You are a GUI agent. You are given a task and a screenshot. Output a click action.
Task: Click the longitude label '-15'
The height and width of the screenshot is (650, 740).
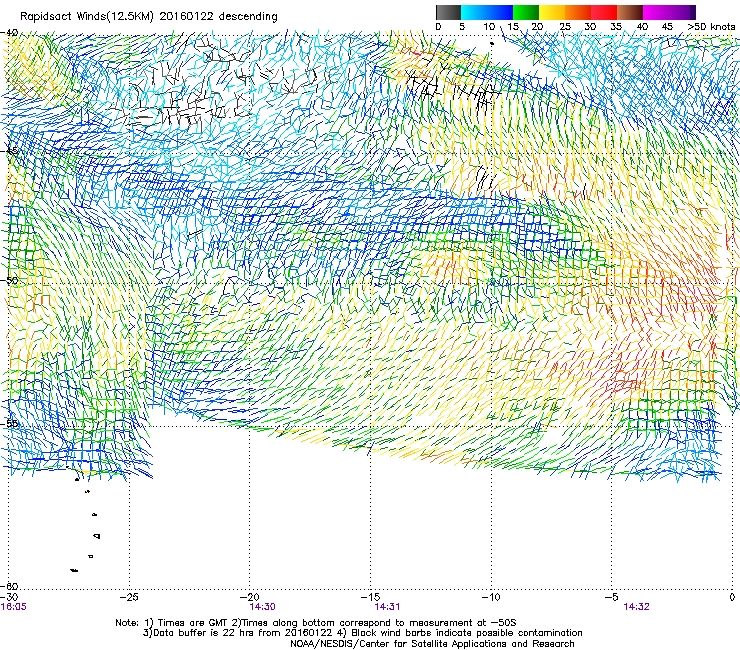370,597
